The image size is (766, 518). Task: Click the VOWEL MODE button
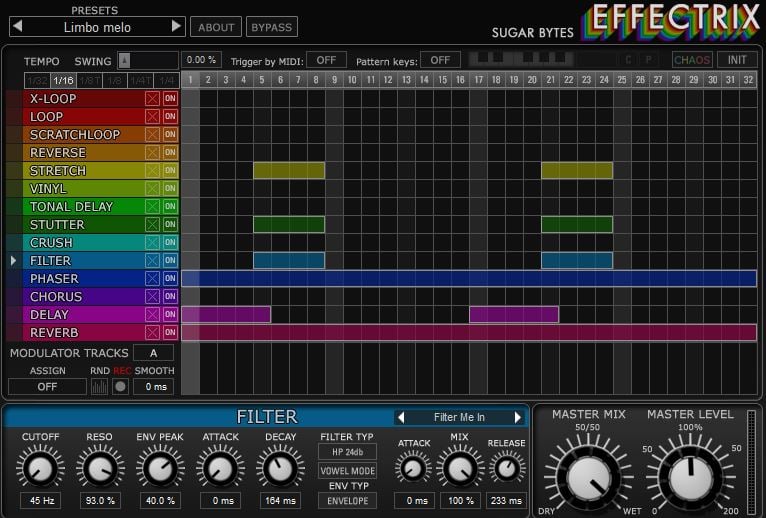click(347, 471)
